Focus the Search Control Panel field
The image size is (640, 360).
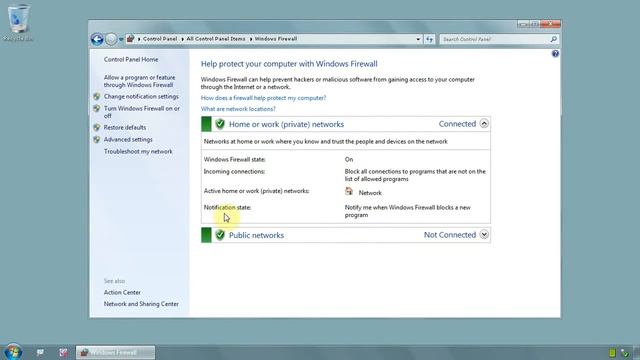pos(495,39)
